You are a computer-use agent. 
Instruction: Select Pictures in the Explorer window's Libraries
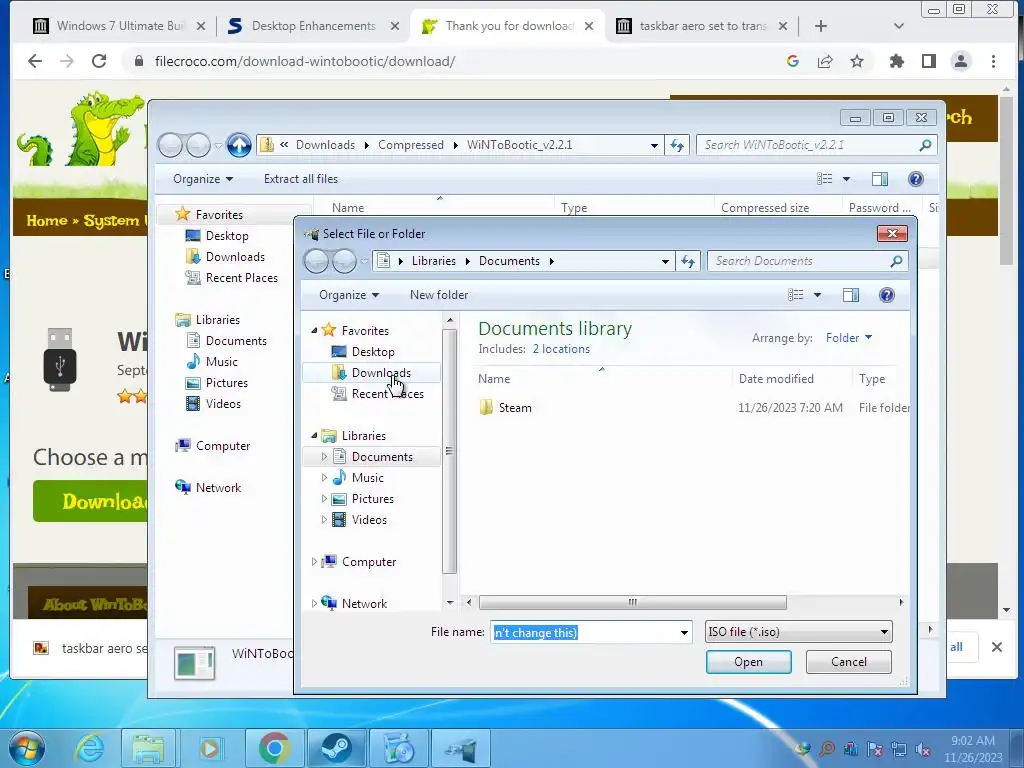coord(227,383)
